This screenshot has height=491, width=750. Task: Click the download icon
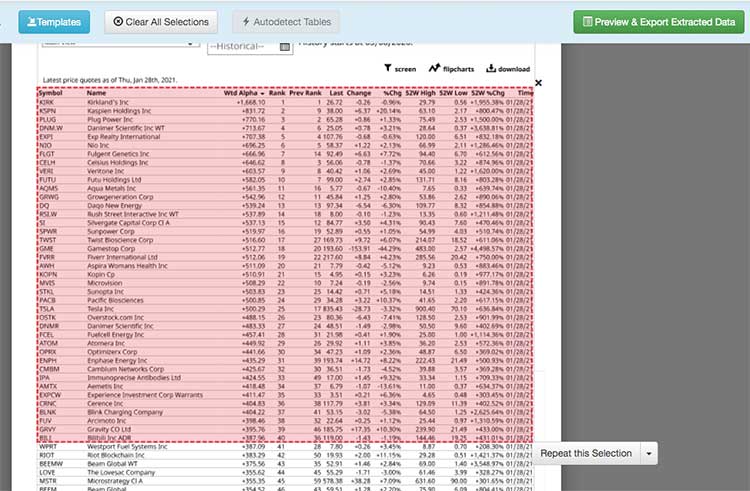point(508,69)
